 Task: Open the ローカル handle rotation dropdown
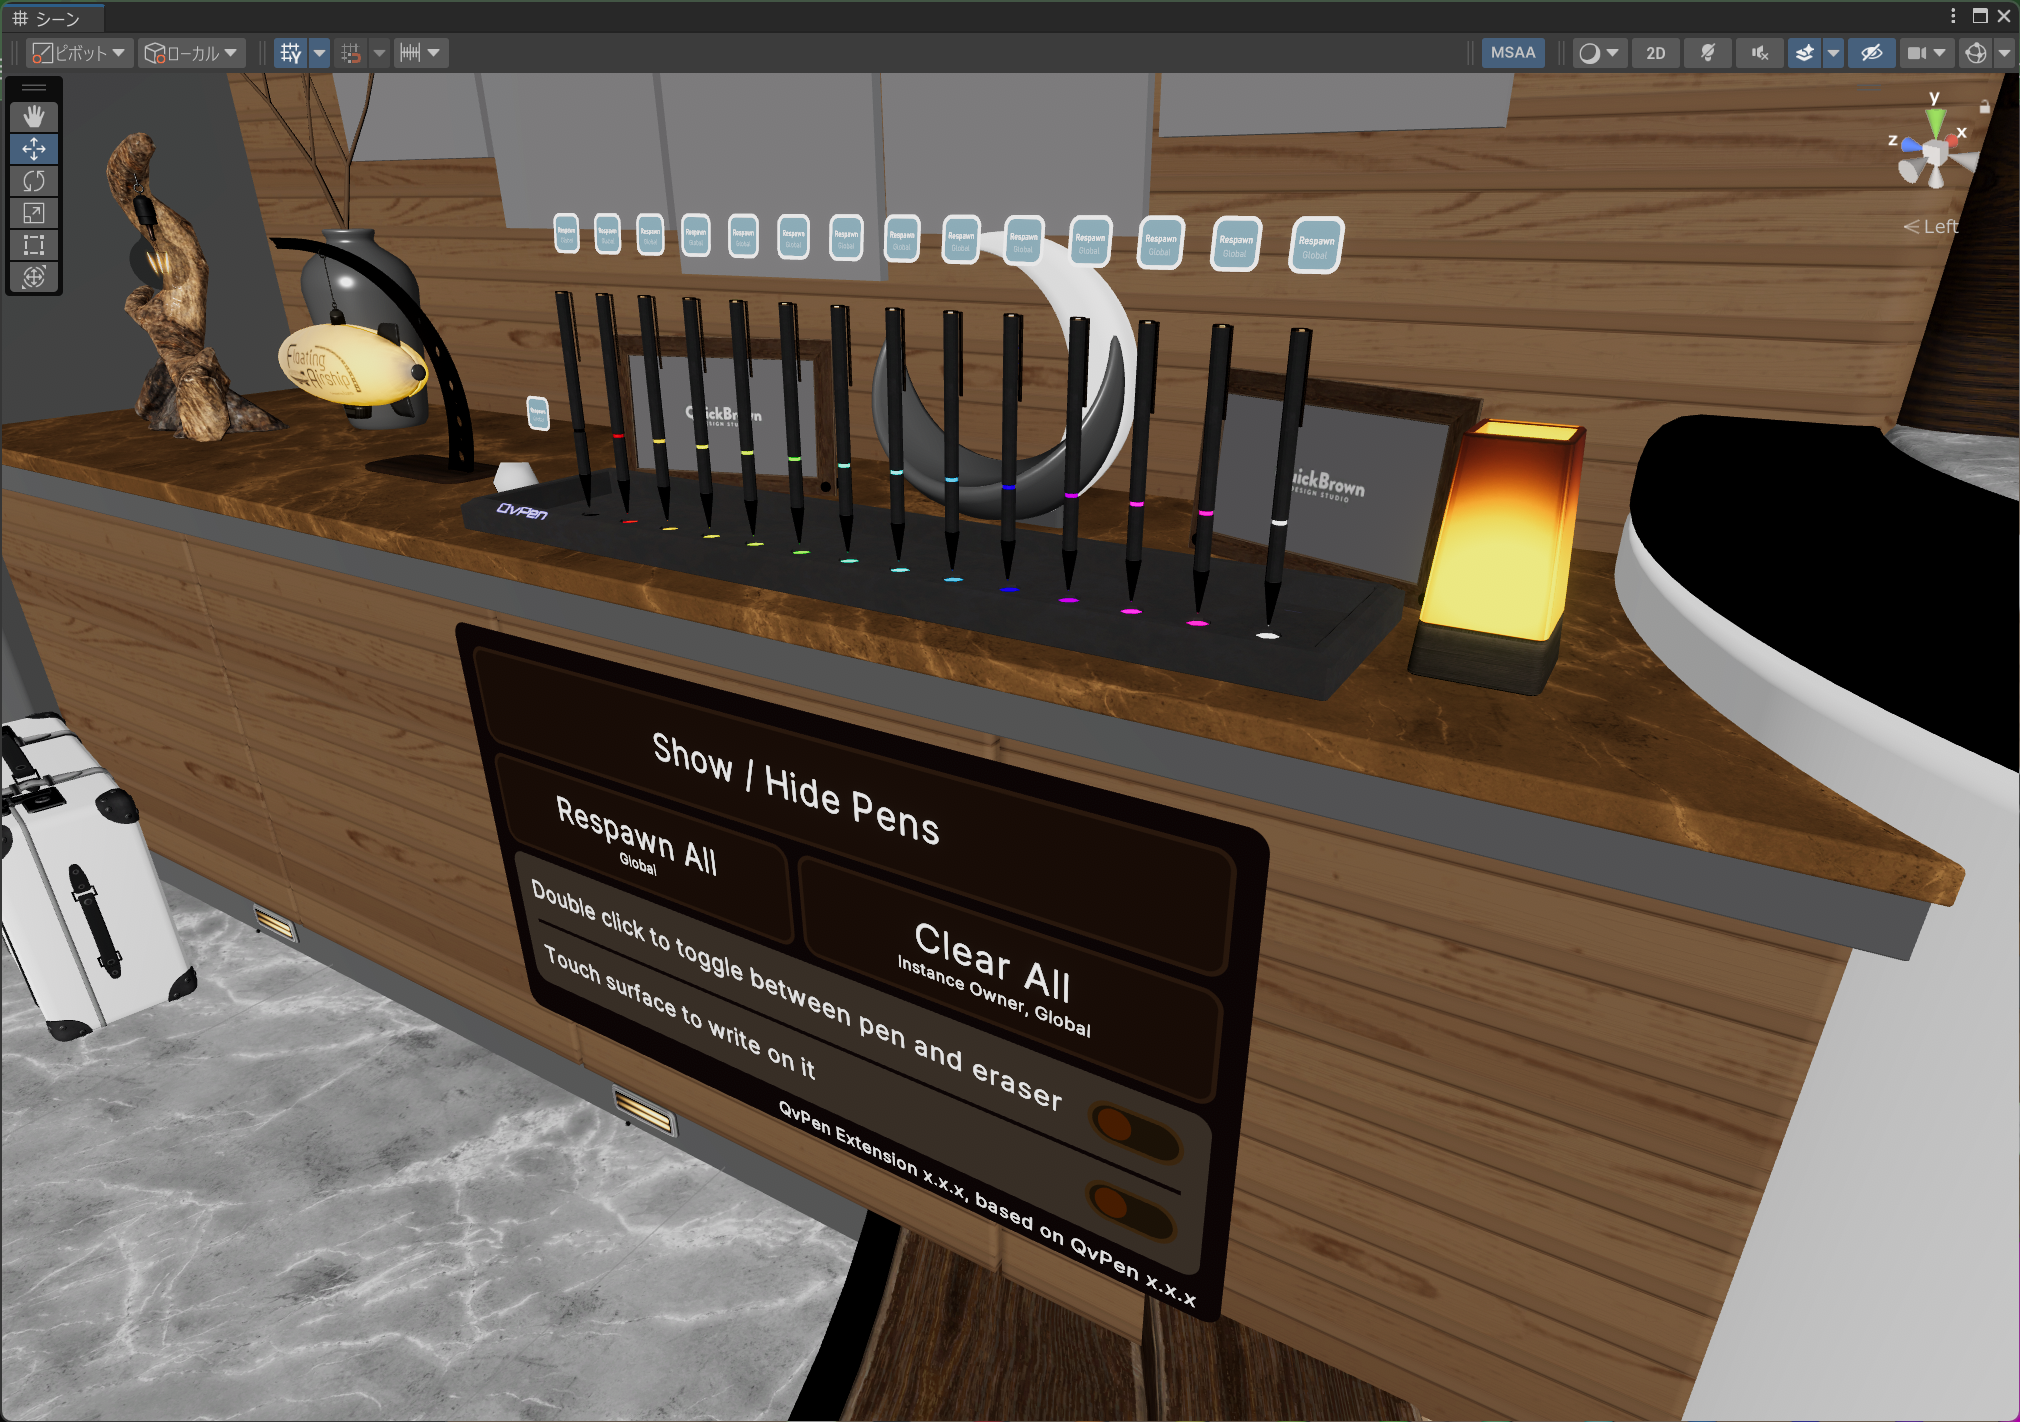click(x=192, y=53)
